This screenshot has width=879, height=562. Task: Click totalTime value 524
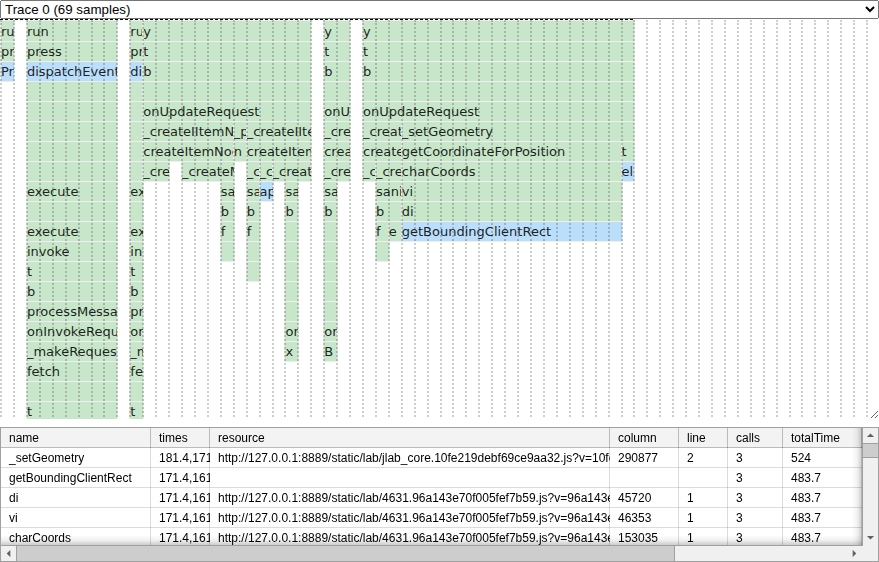822,458
